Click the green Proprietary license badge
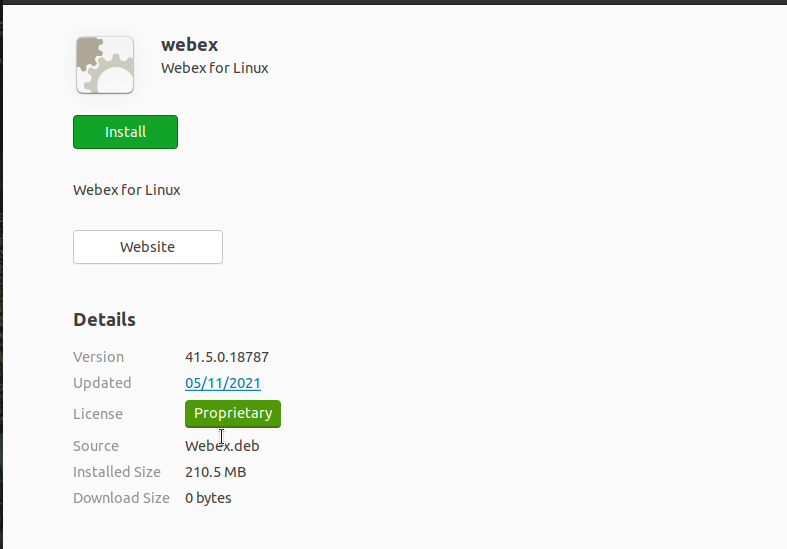The height and width of the screenshot is (549, 787). (233, 413)
